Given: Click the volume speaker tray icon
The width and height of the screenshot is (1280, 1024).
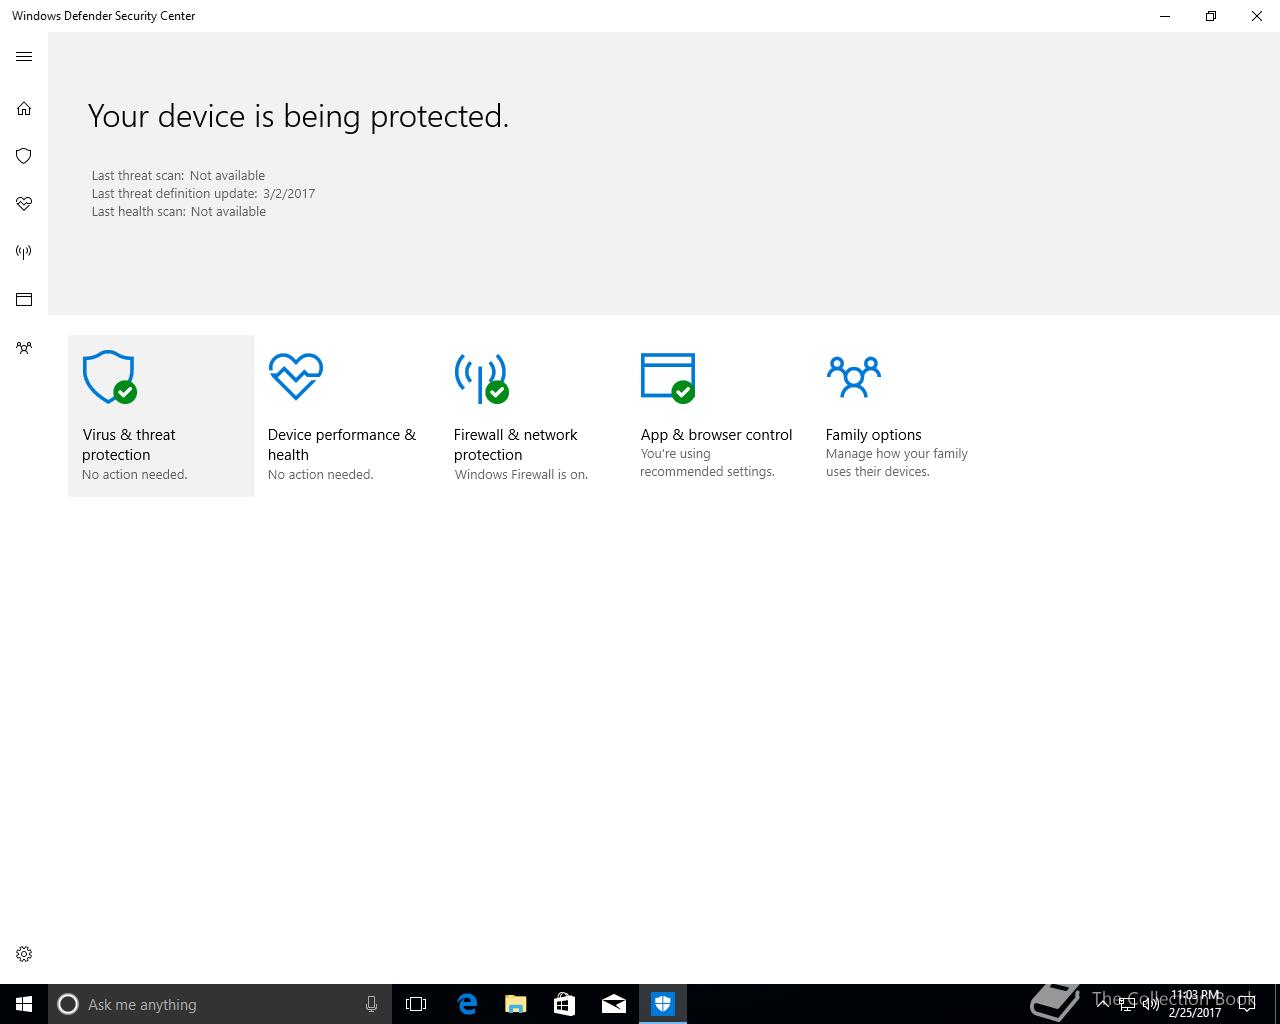Looking at the screenshot, I should (1150, 1004).
